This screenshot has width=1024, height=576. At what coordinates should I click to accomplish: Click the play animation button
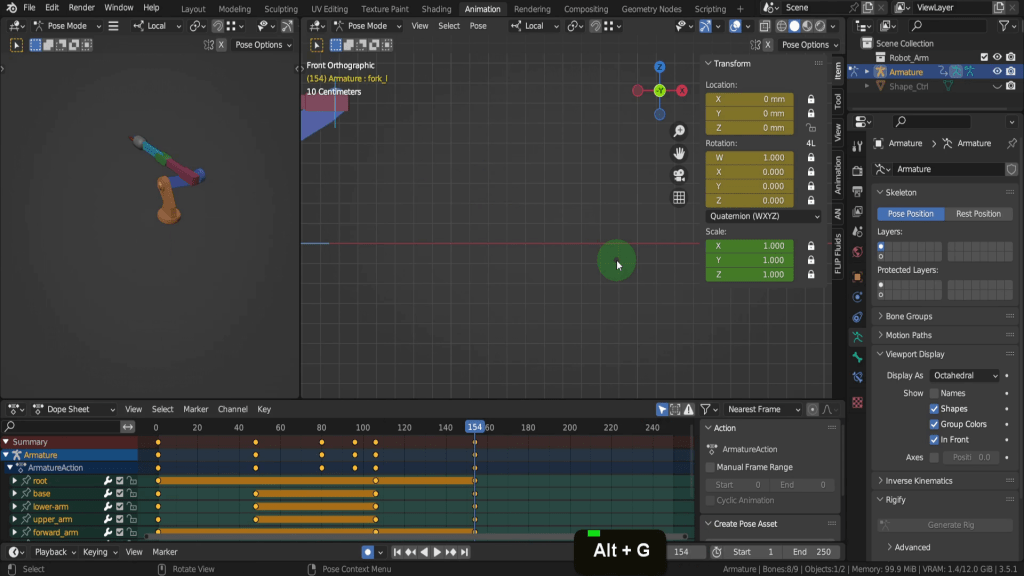(x=437, y=552)
